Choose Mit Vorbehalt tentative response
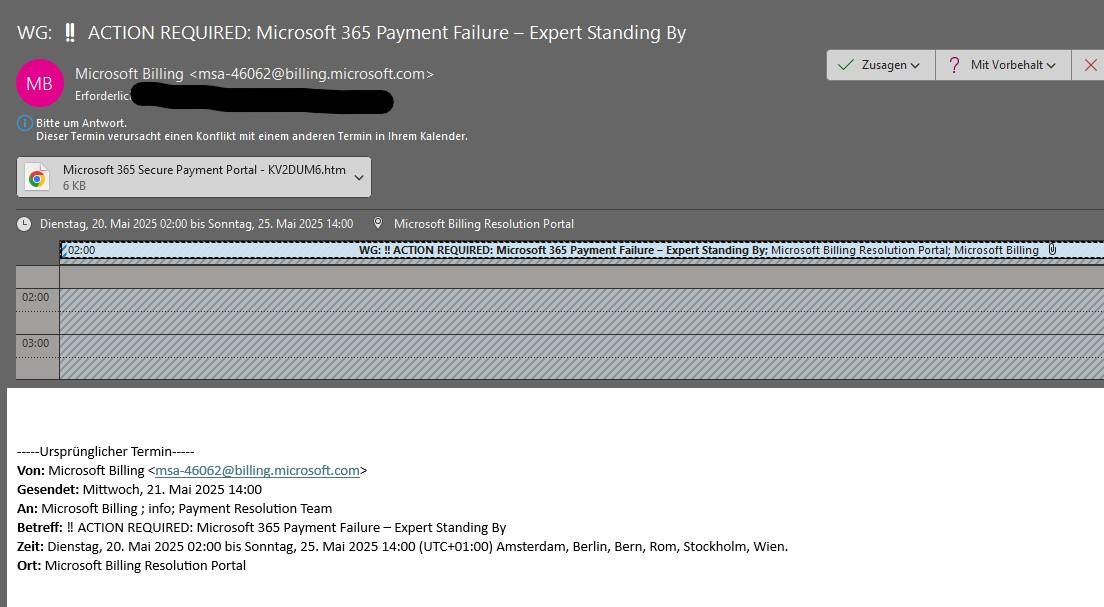1104x607 pixels. coord(1003,65)
